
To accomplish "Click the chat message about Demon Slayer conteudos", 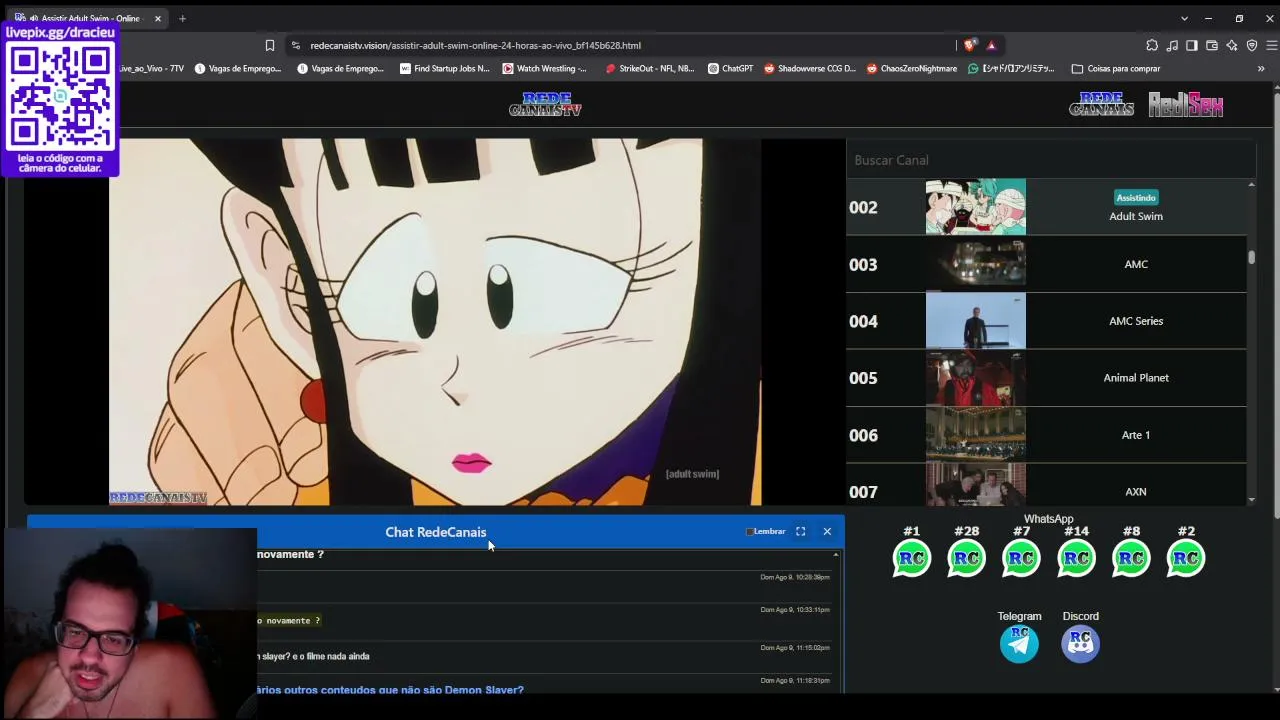I will [390, 689].
